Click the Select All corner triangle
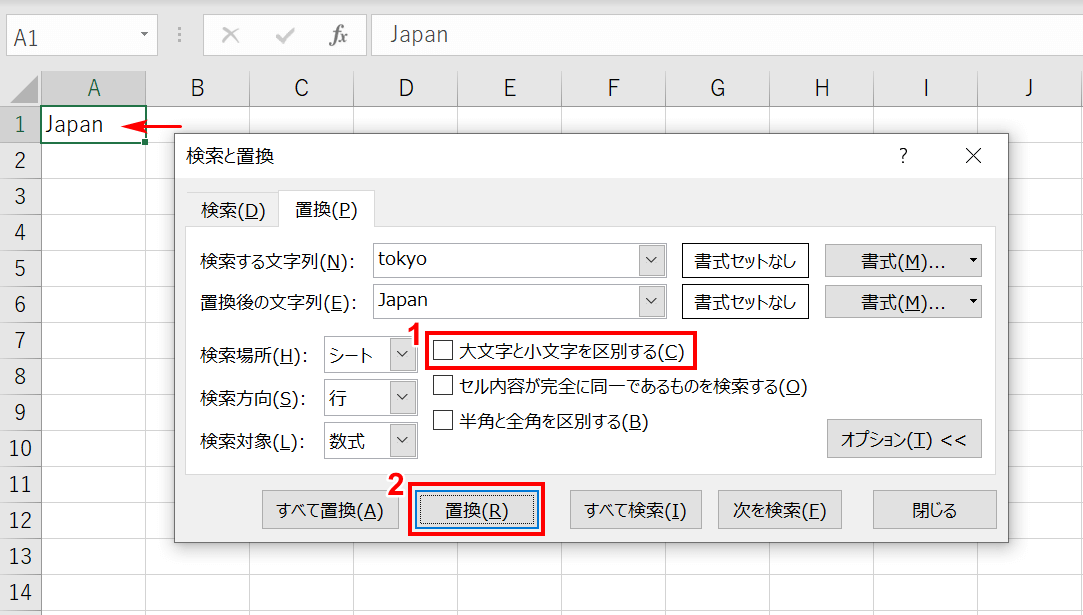Image resolution: width=1083 pixels, height=615 pixels. tap(24, 90)
